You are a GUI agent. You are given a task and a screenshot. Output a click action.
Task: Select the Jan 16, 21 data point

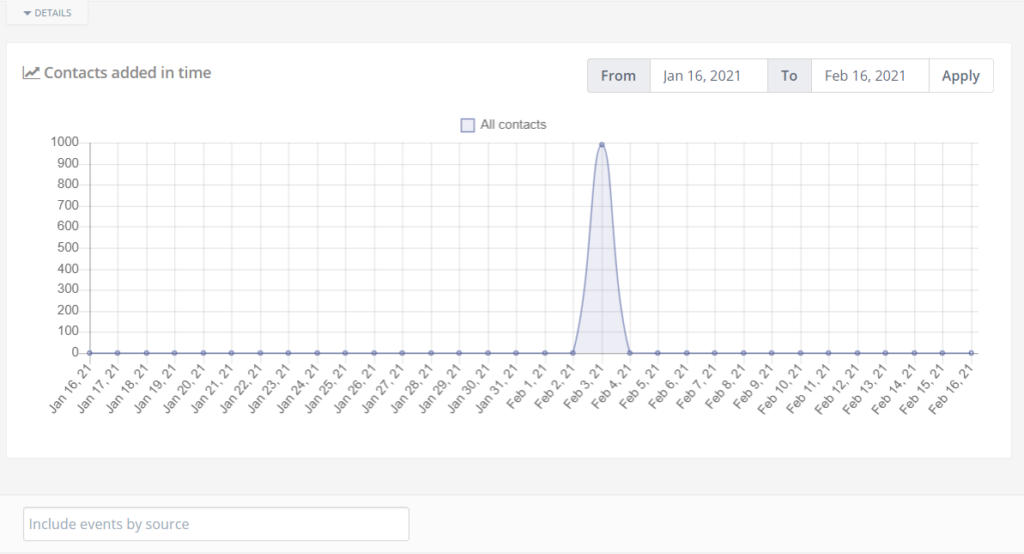click(89, 353)
